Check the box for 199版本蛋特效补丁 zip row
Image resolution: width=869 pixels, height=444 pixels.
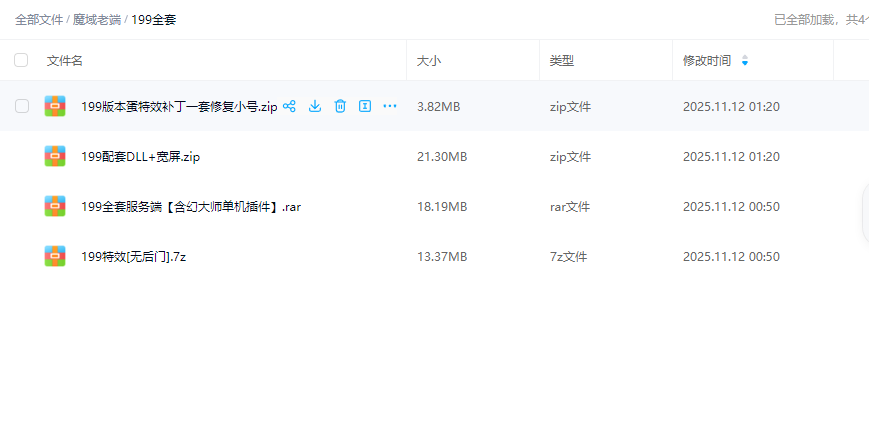pyautogui.click(x=21, y=106)
